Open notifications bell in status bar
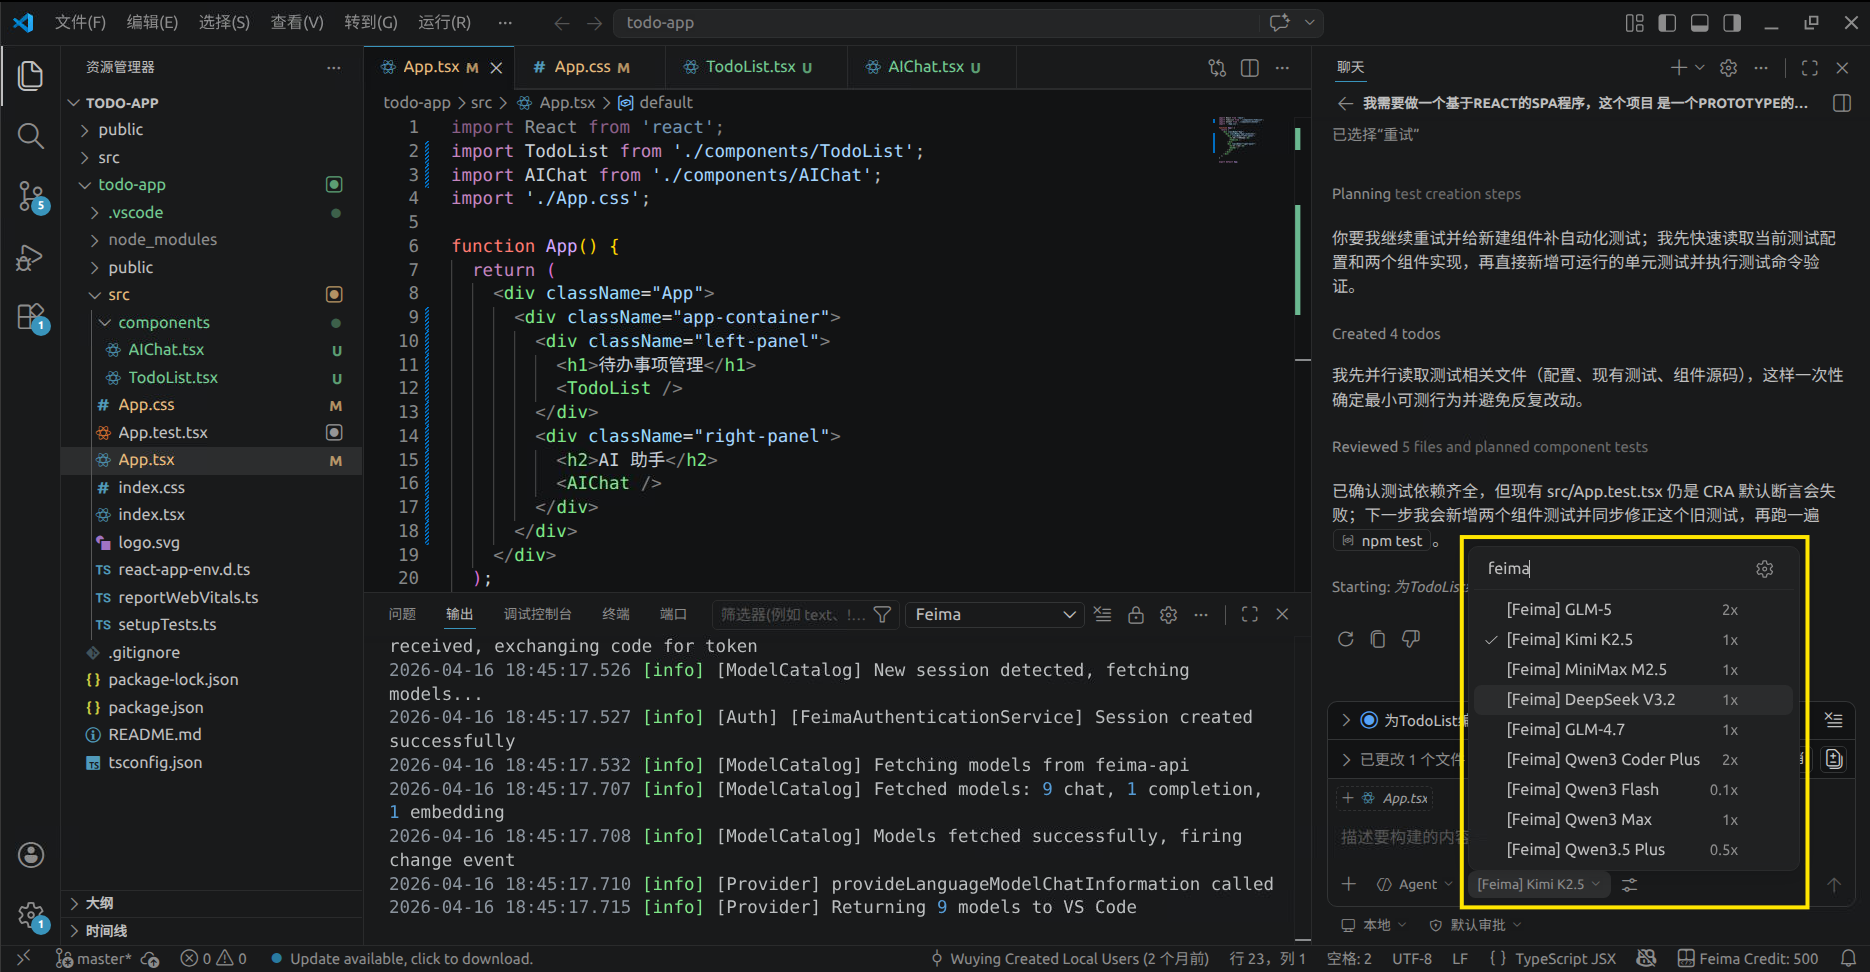 coord(1848,958)
